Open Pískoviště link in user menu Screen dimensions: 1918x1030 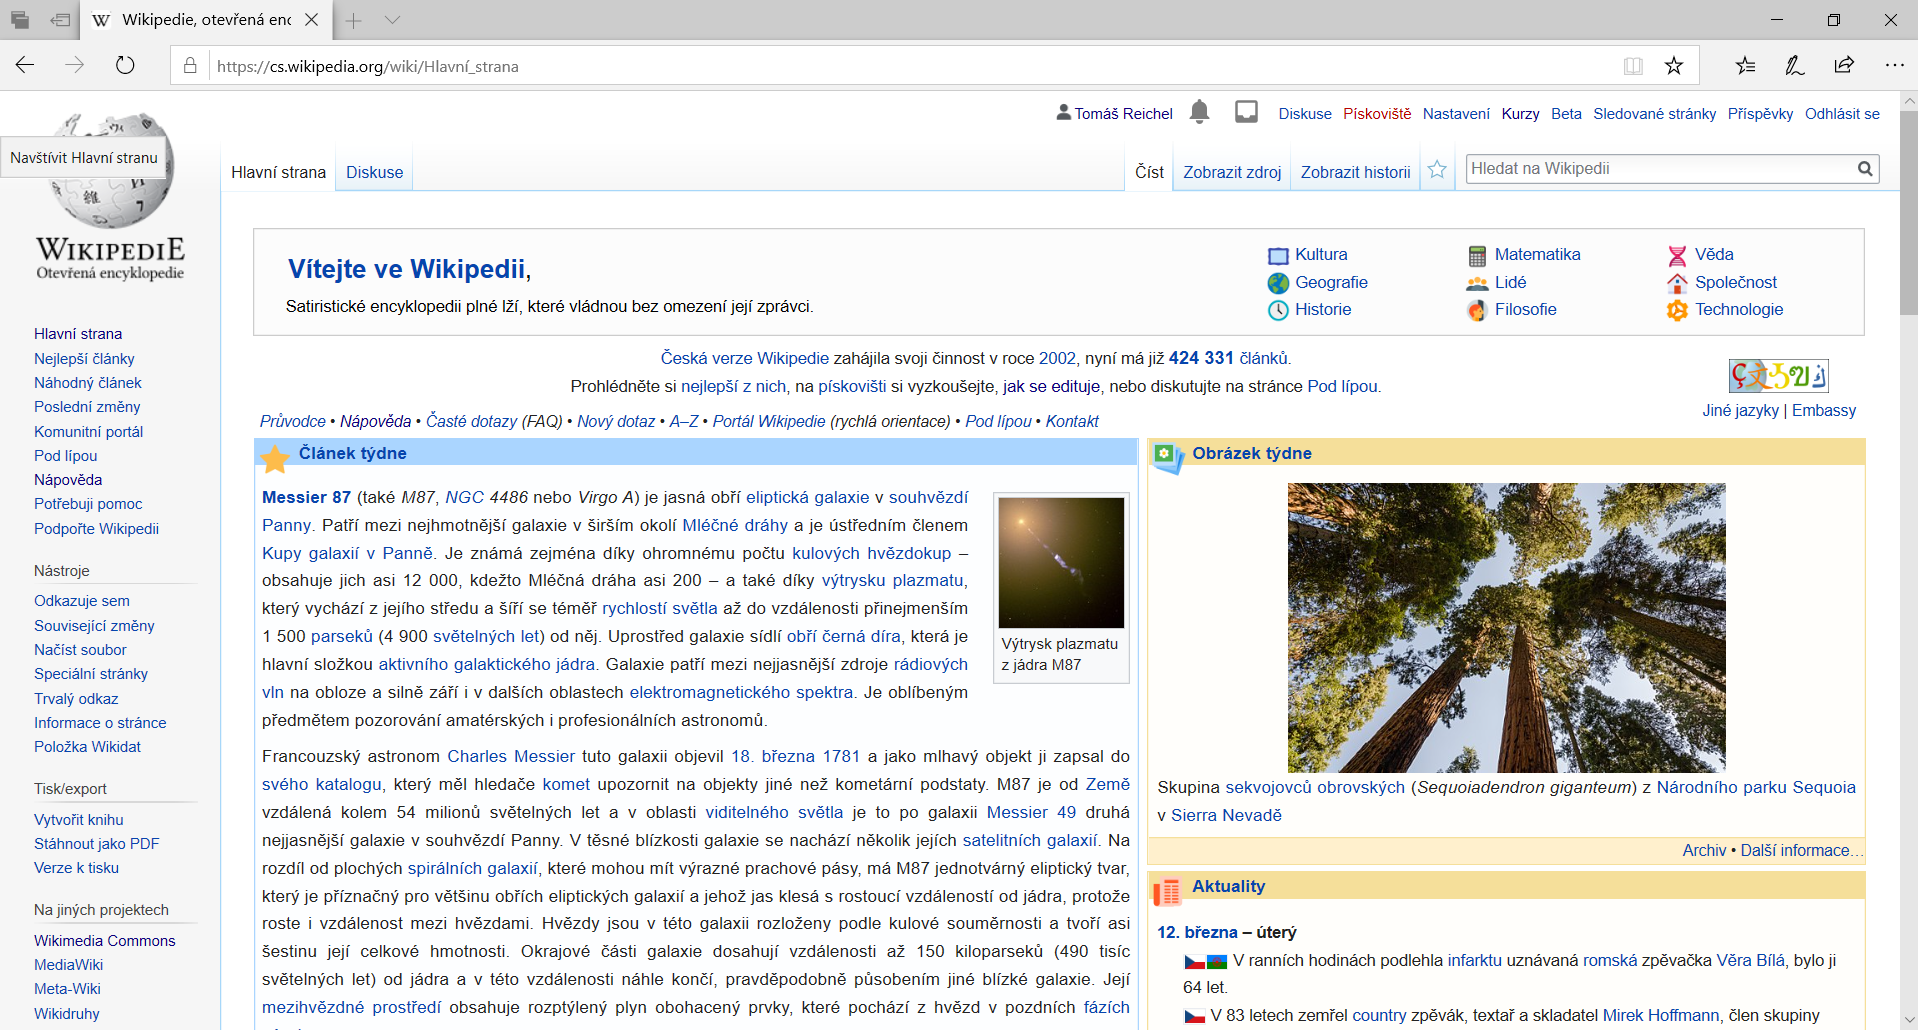1377,114
